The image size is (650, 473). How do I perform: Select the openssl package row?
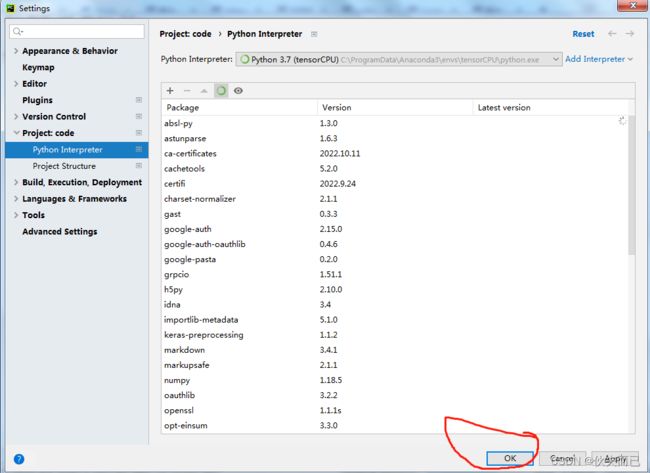395,410
